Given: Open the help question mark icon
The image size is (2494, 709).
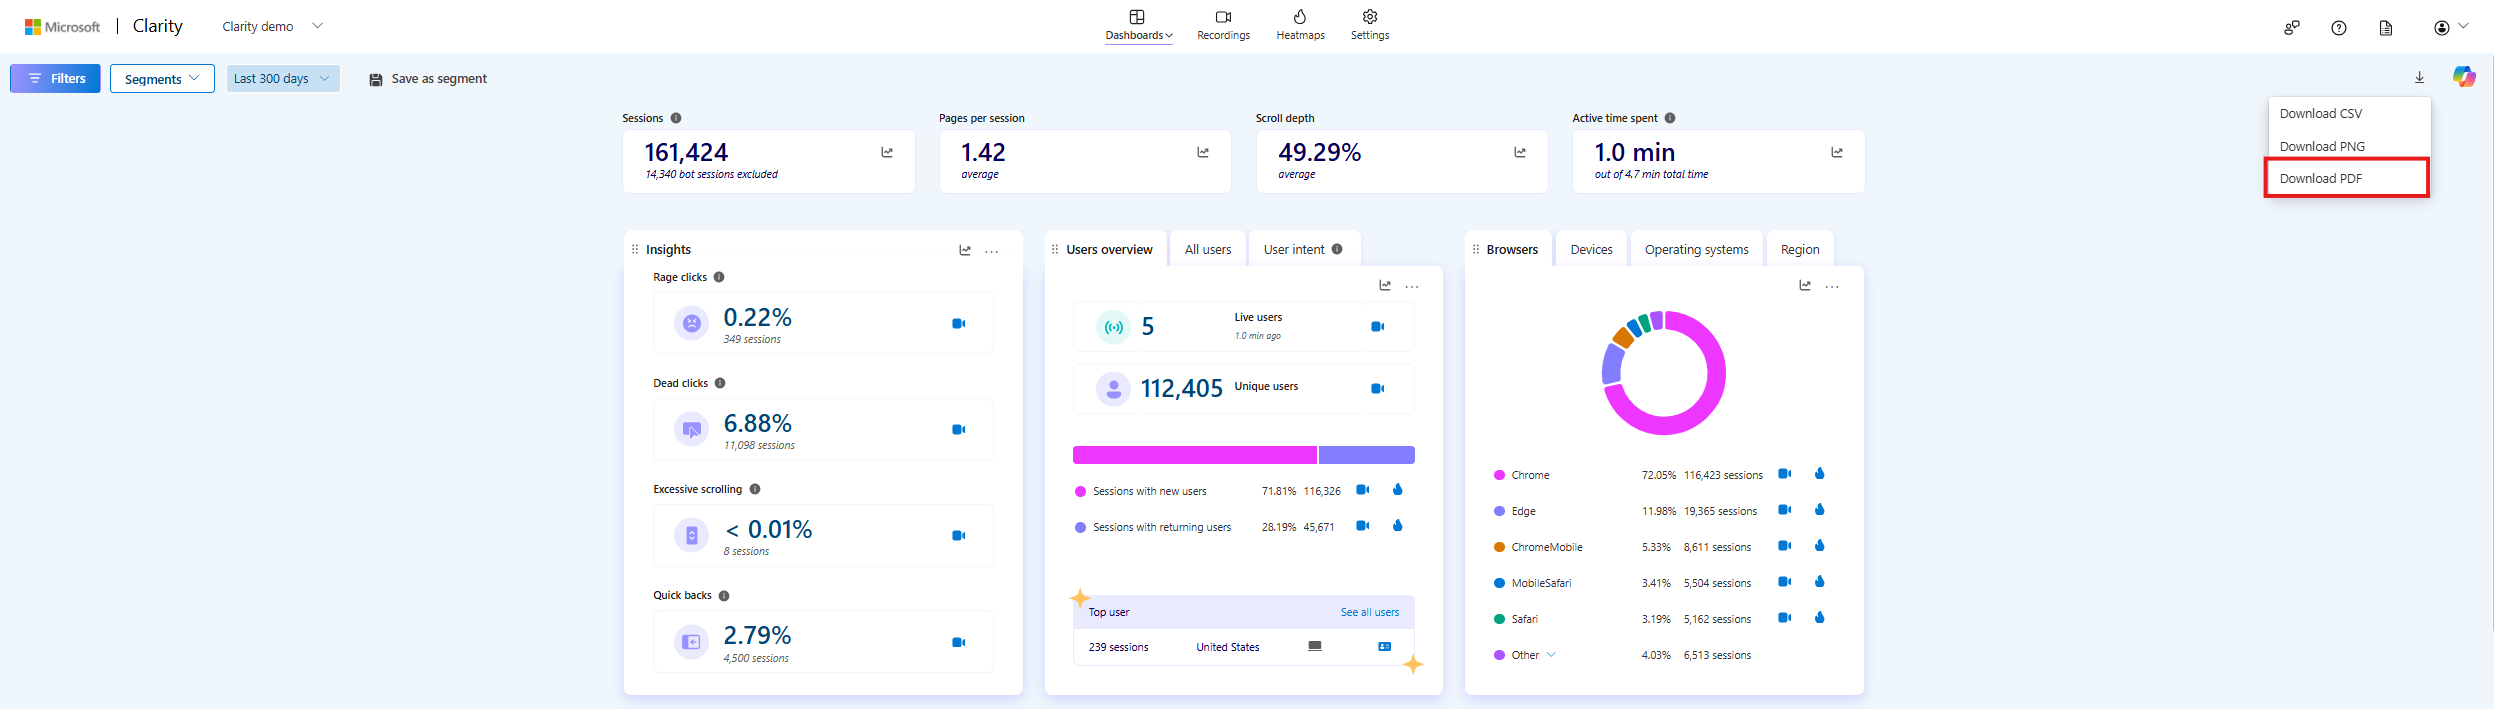Looking at the screenshot, I should click(x=2338, y=28).
